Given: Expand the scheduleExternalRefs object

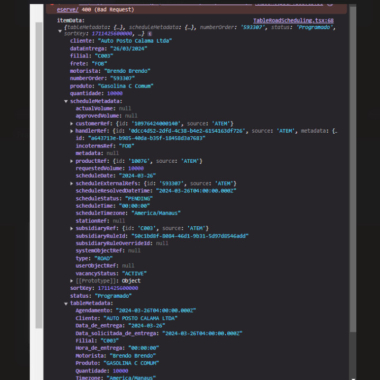Looking at the screenshot, I should (x=72, y=183).
